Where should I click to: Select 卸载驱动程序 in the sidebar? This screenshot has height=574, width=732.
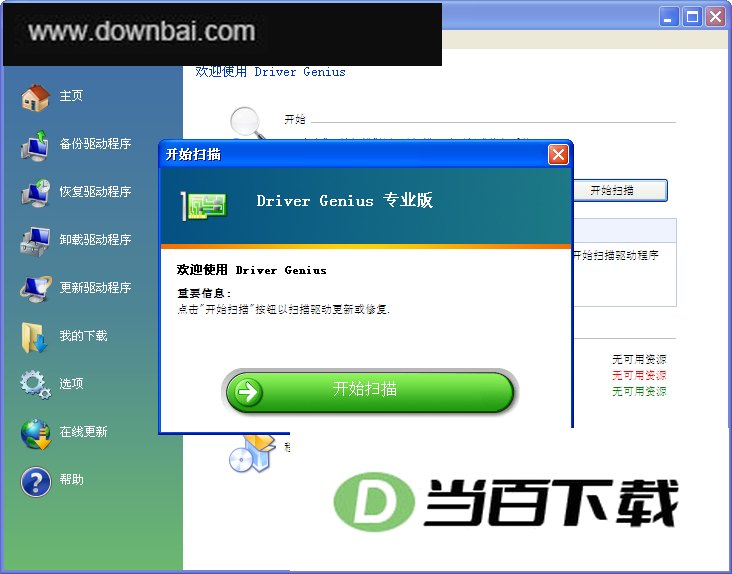[95, 240]
